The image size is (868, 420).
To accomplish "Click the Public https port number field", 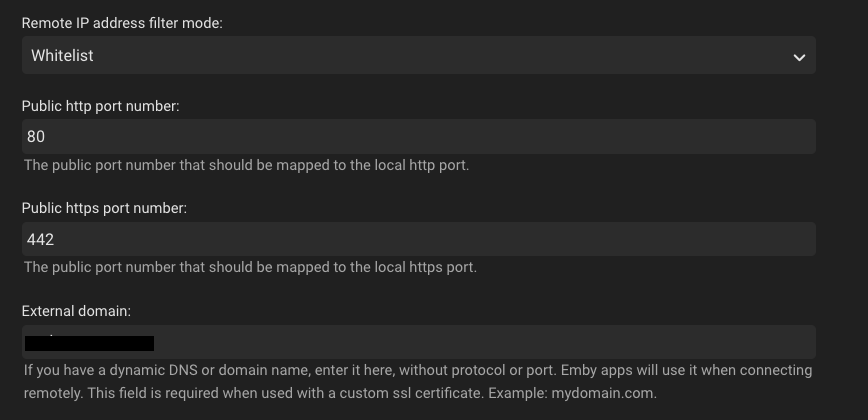I will [x=418, y=239].
